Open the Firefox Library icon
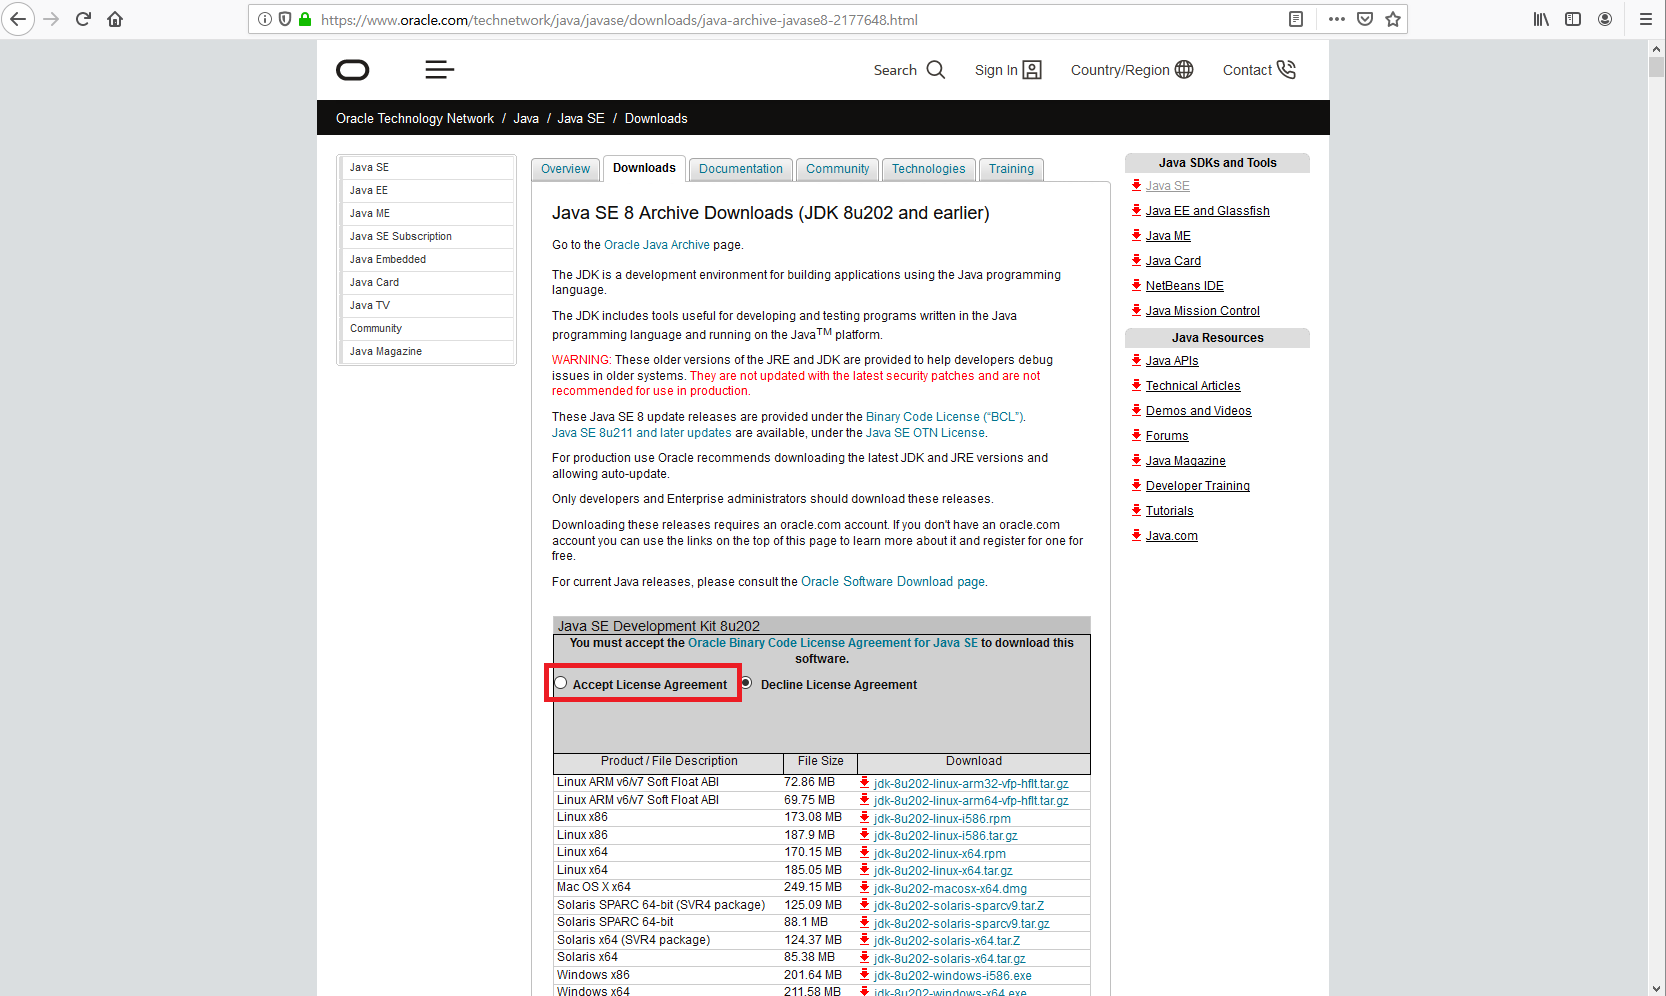 pos(1541,19)
